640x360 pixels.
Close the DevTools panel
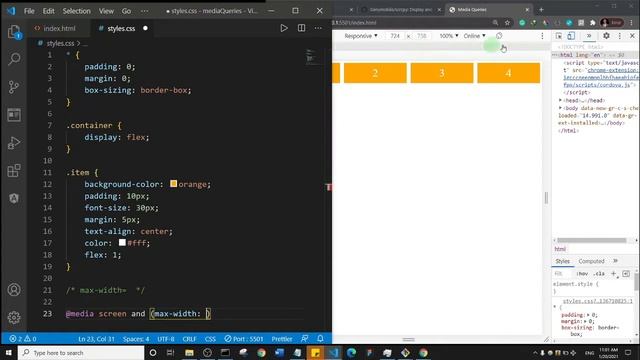pyautogui.click(x=632, y=36)
